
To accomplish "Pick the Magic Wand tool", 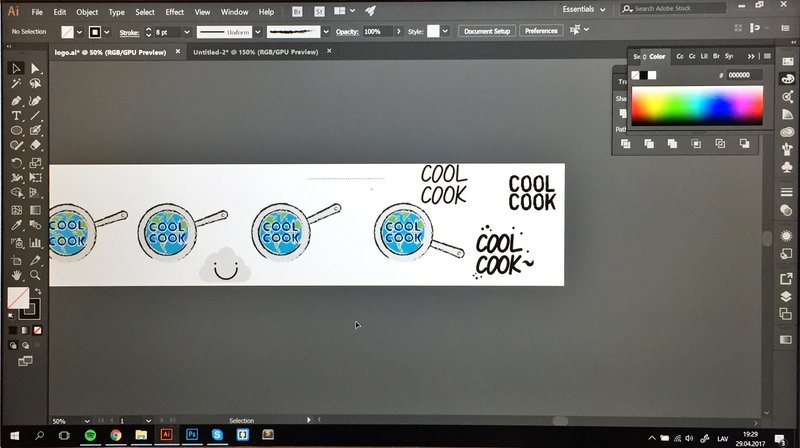I will tap(16, 84).
